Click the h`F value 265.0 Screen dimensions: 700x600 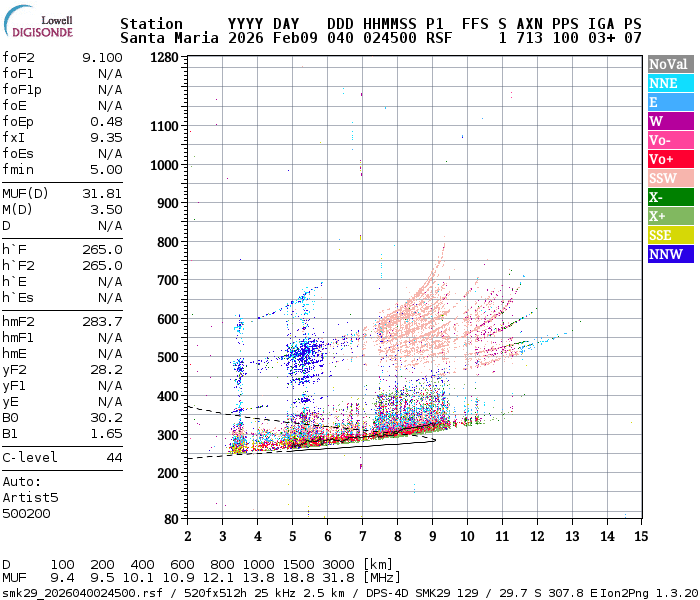tap(102, 250)
